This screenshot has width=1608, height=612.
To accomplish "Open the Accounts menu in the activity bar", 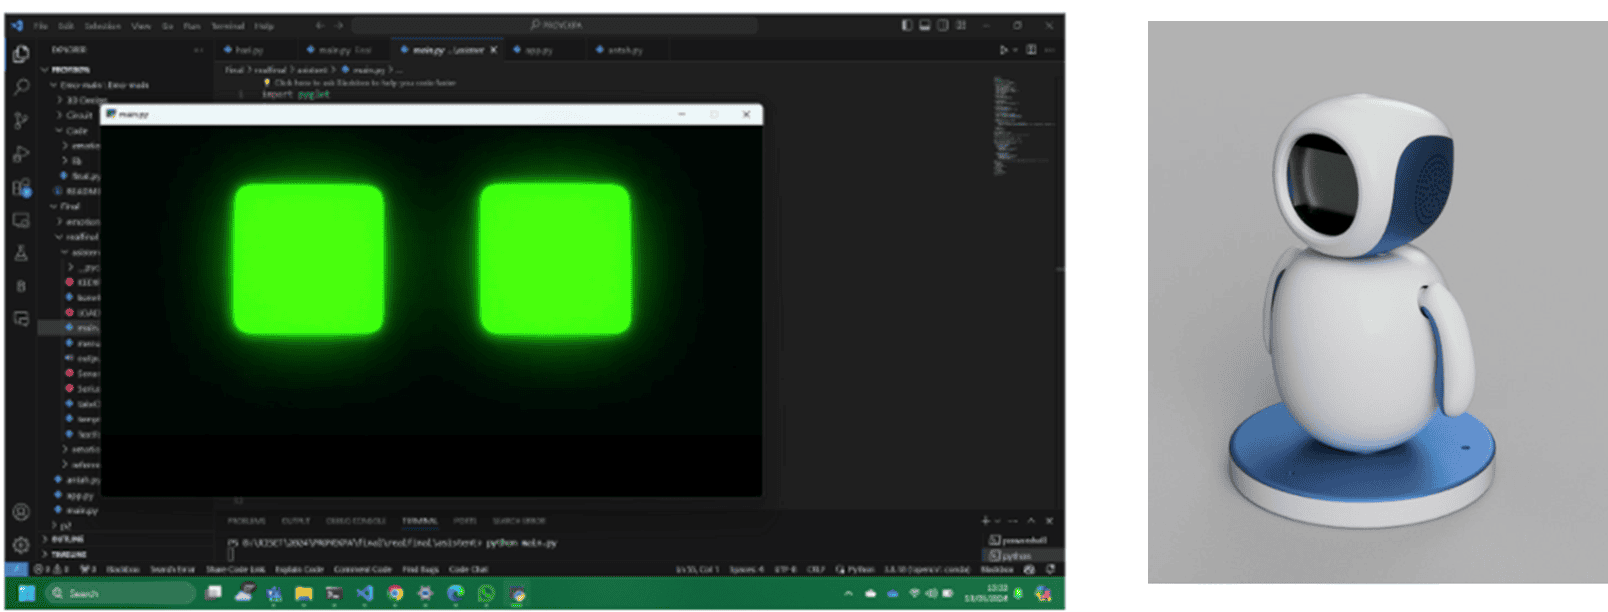I will click(21, 512).
